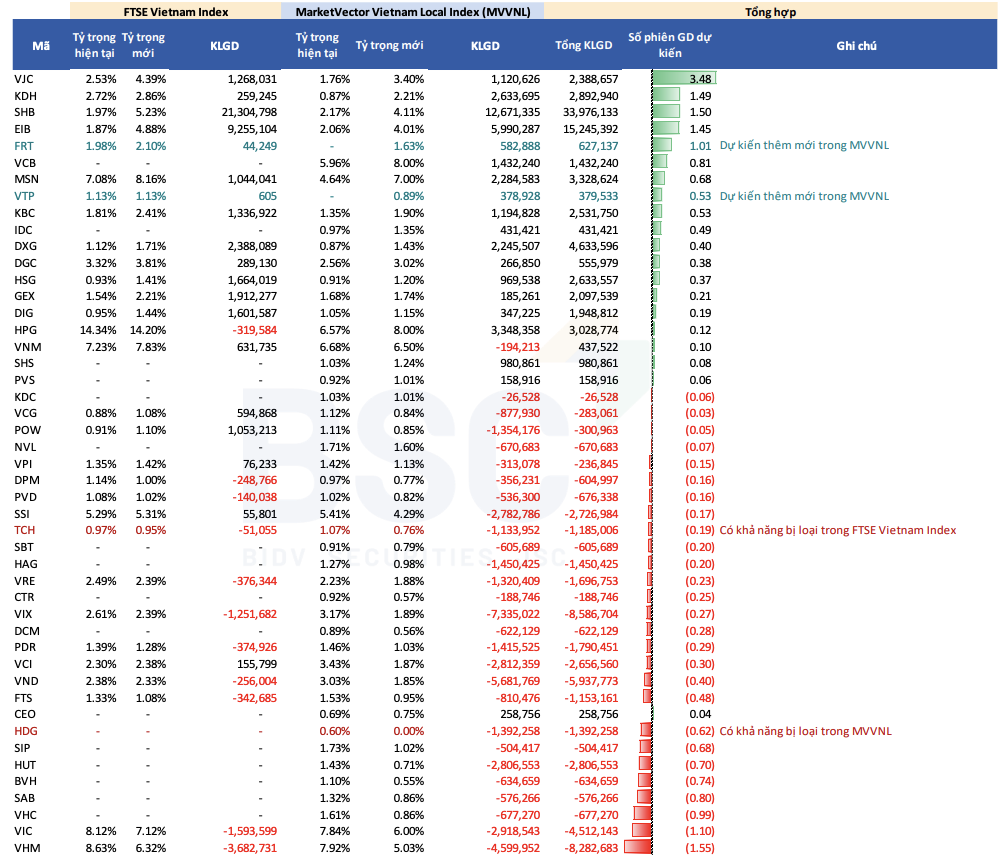Select the HPG ticker cell

pos(26,330)
